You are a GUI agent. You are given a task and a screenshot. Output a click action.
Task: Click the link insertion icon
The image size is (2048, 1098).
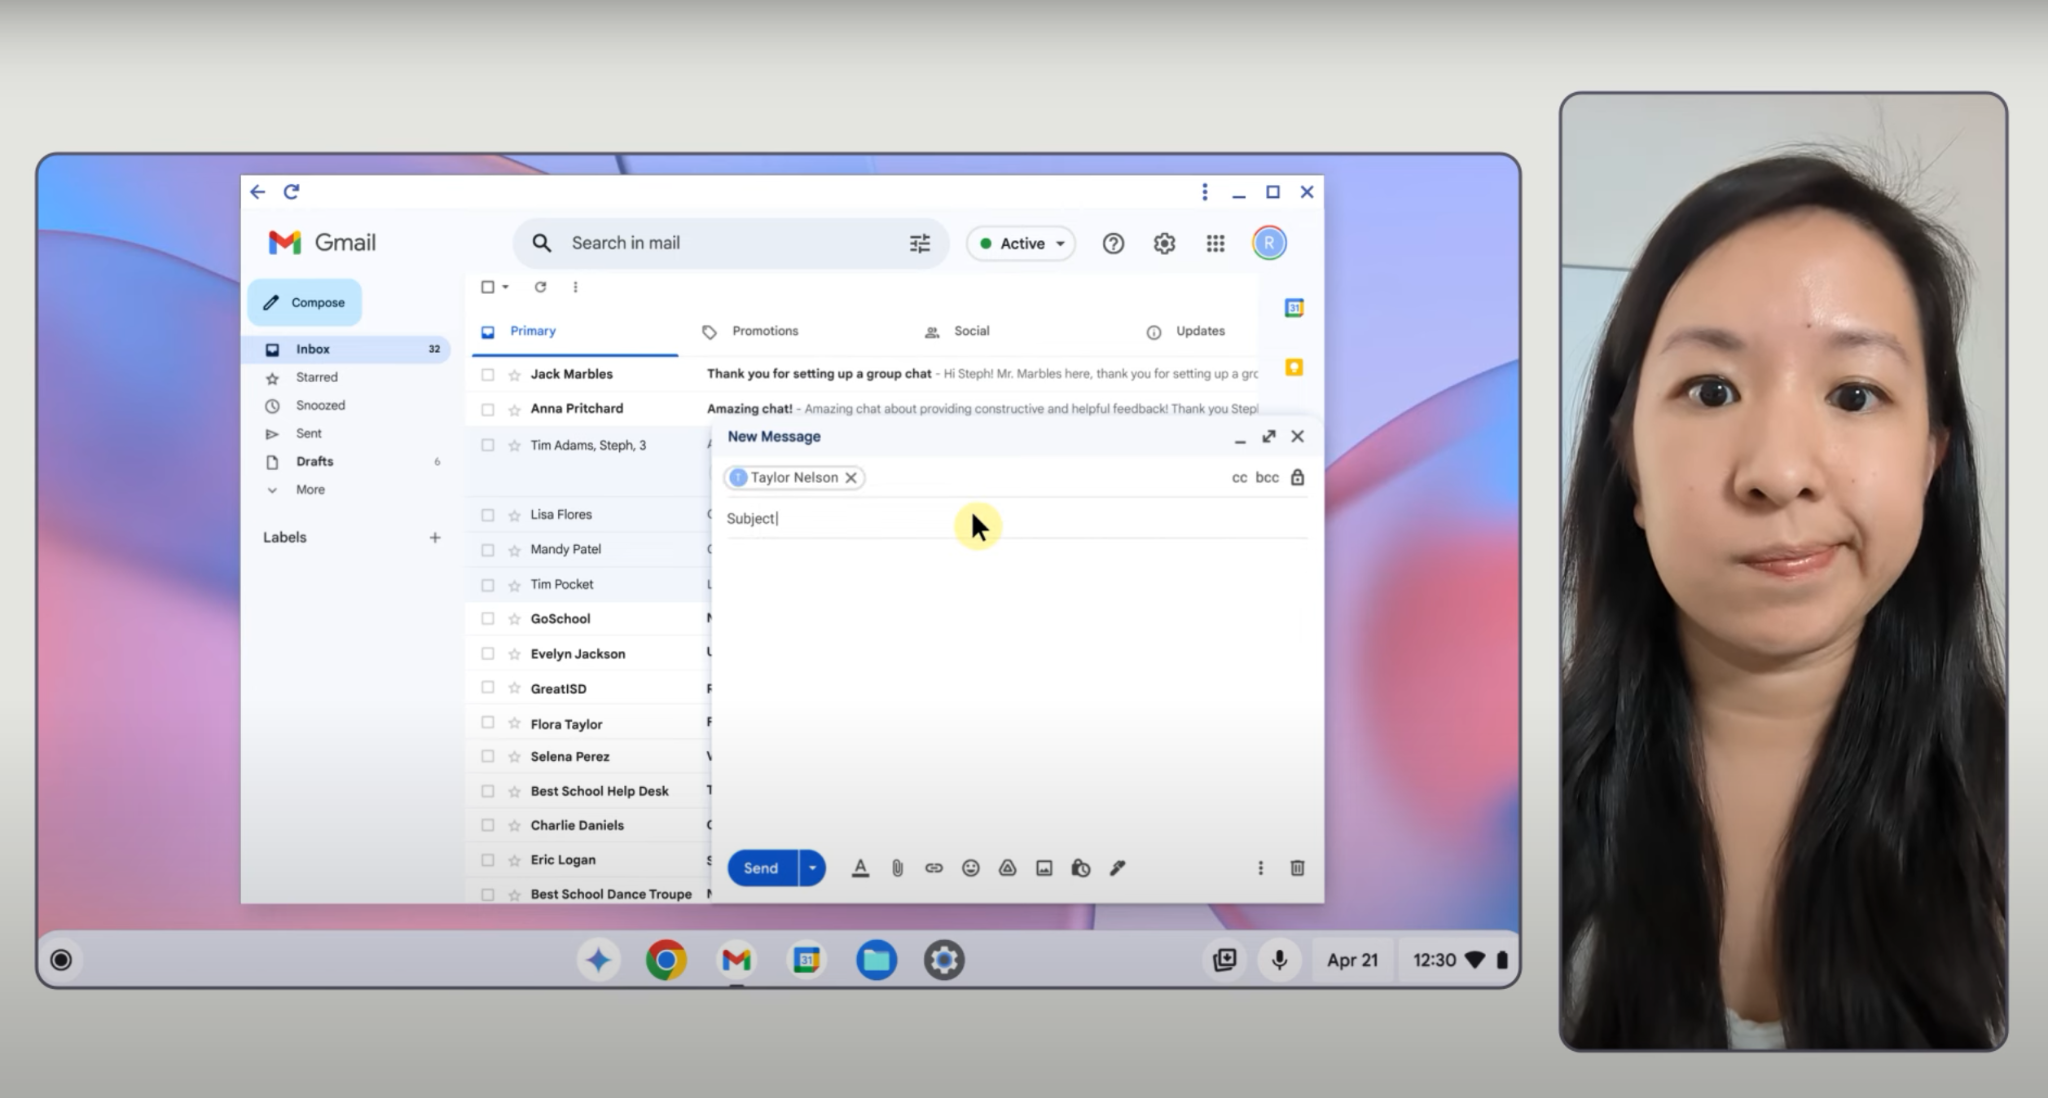click(x=933, y=868)
